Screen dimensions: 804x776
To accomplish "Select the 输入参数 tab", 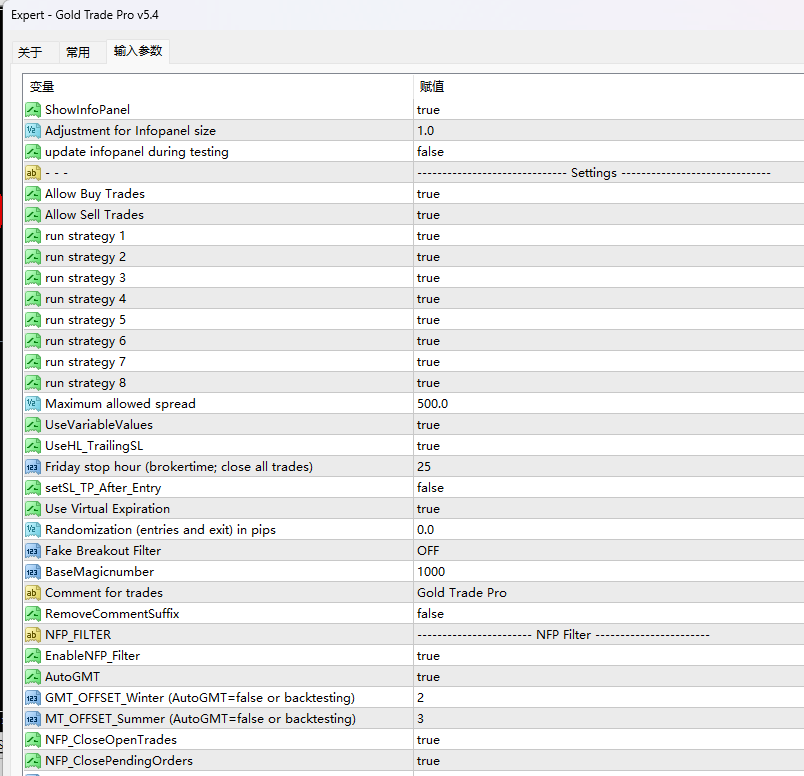I will tap(138, 51).
